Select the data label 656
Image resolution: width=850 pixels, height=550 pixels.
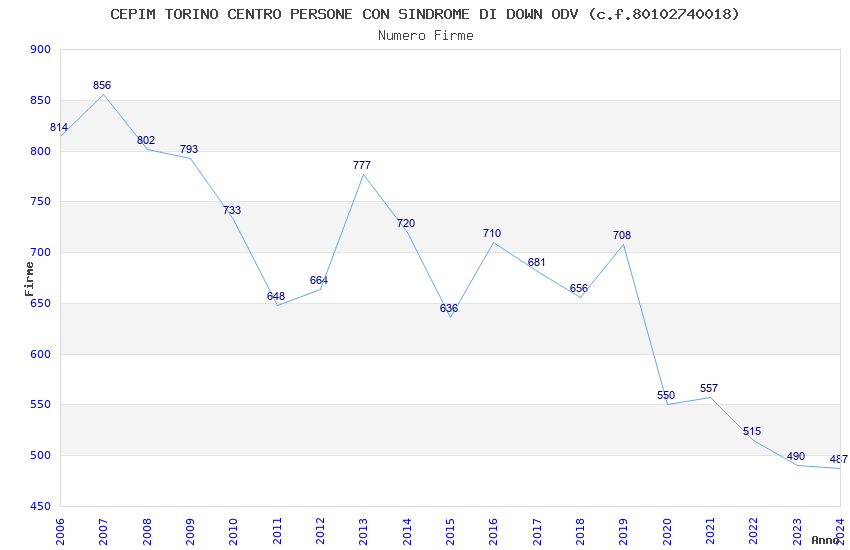click(579, 288)
